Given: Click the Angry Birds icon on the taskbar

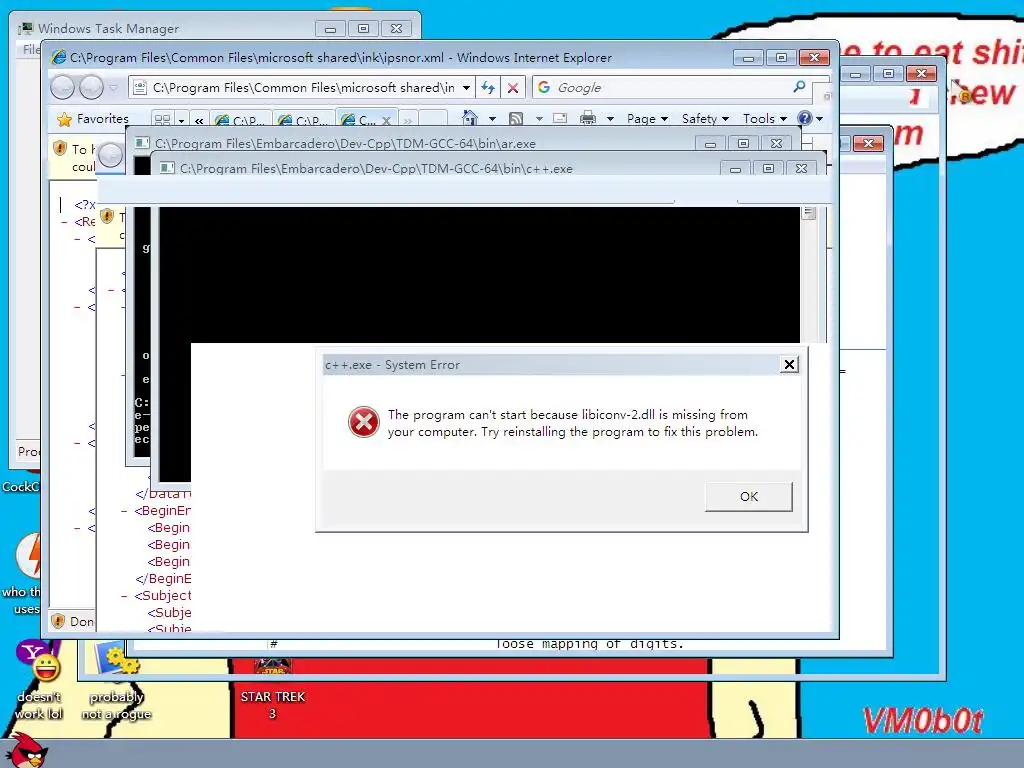Looking at the screenshot, I should [28, 750].
